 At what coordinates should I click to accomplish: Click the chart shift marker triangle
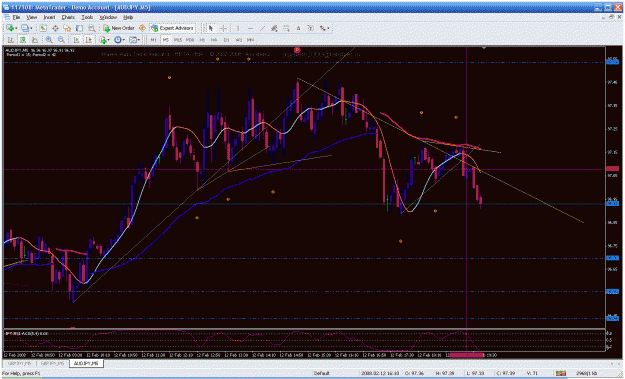pos(483,48)
